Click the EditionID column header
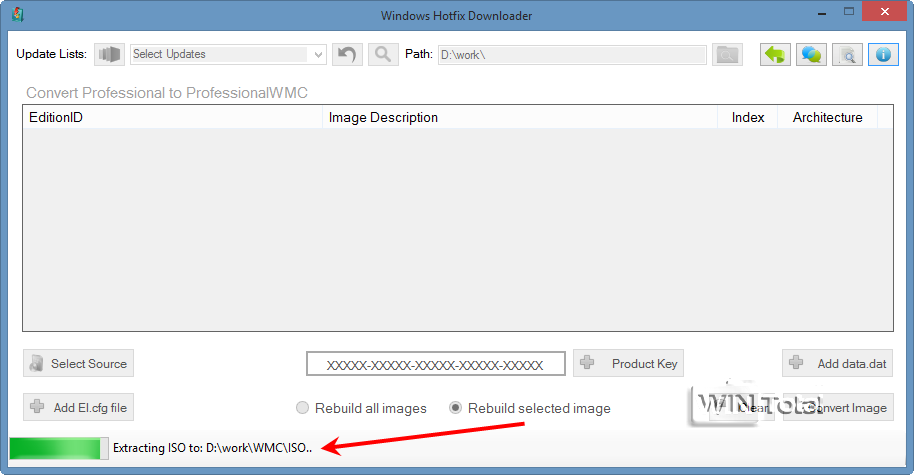Screen dimensions: 914x475 tap(173, 117)
